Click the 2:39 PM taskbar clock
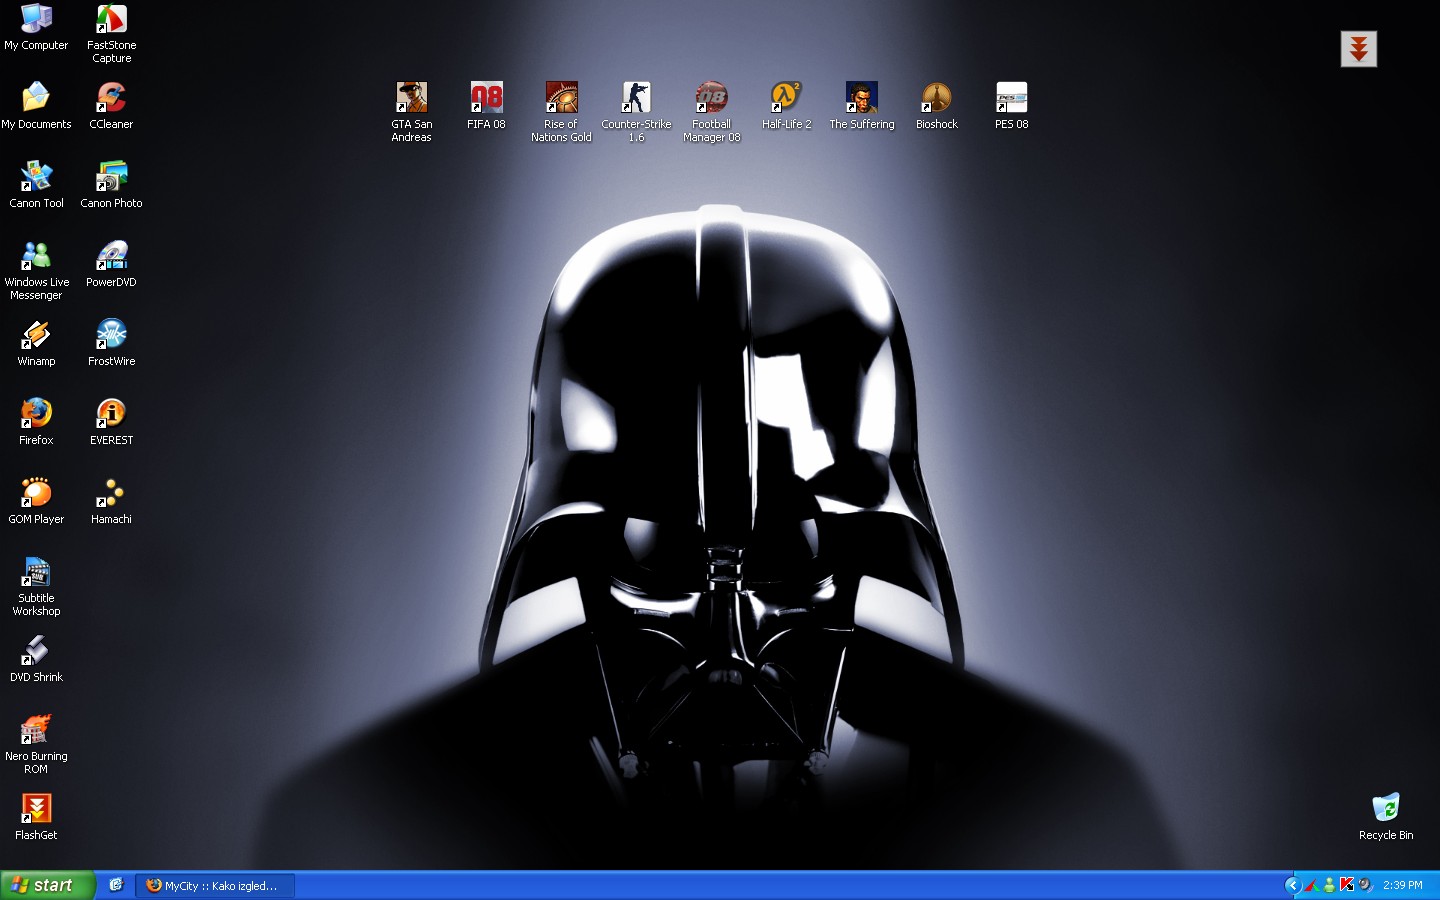The image size is (1440, 900). tap(1403, 885)
